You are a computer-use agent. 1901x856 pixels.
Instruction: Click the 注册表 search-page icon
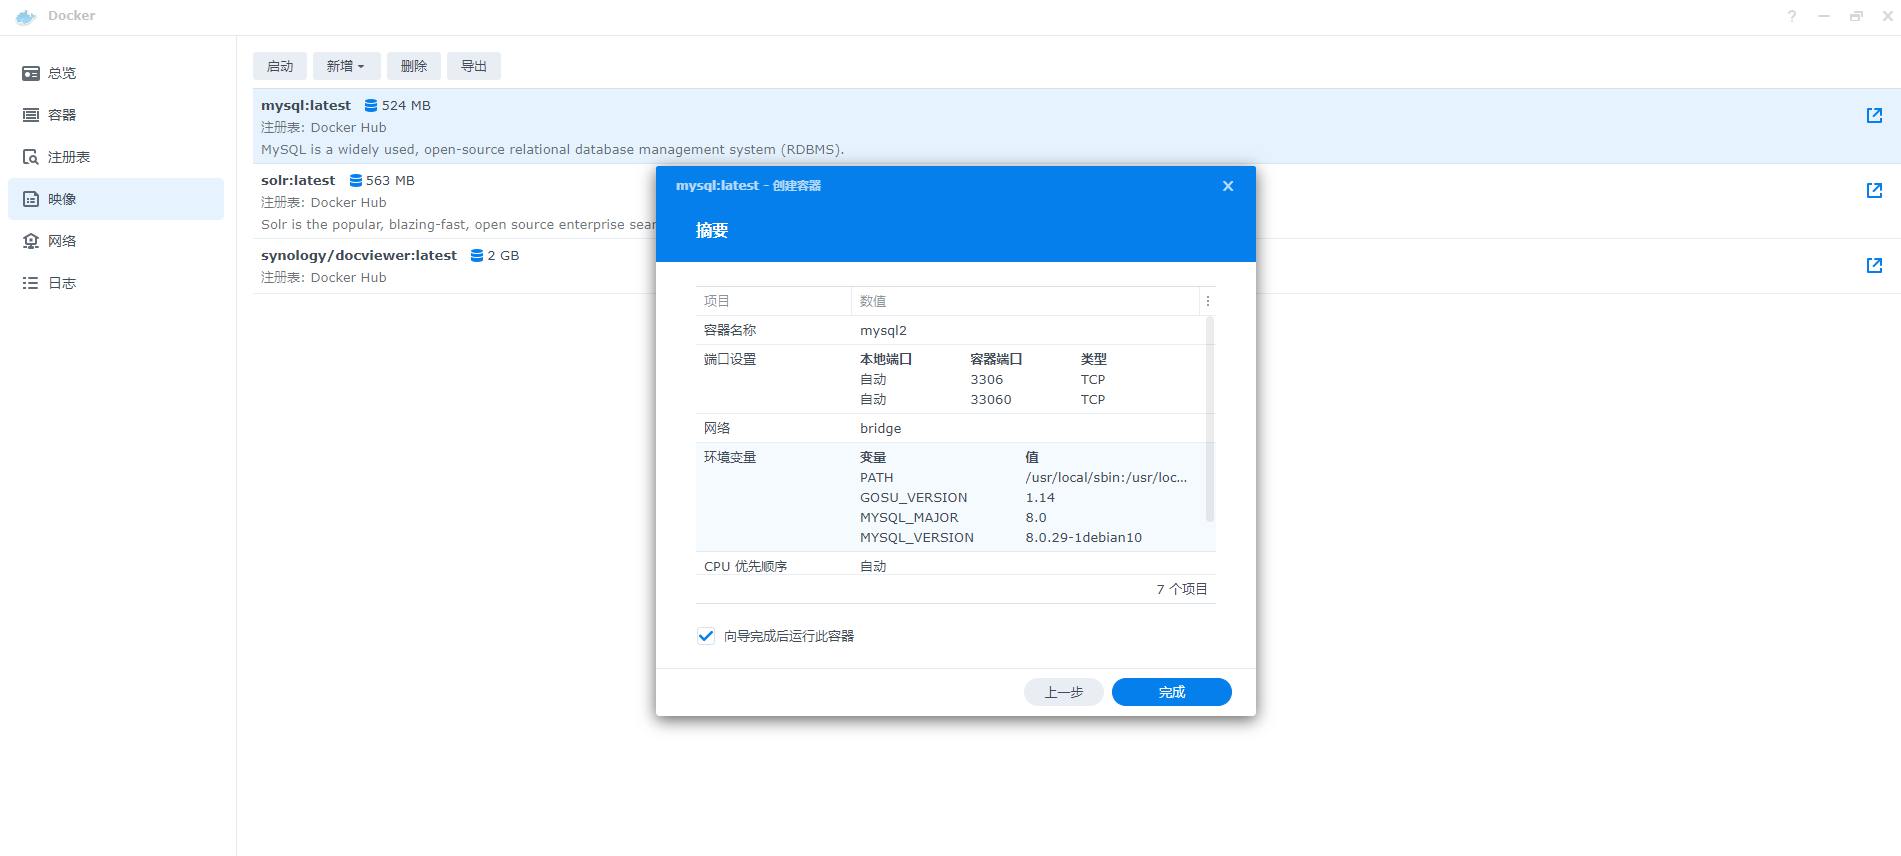coord(31,157)
